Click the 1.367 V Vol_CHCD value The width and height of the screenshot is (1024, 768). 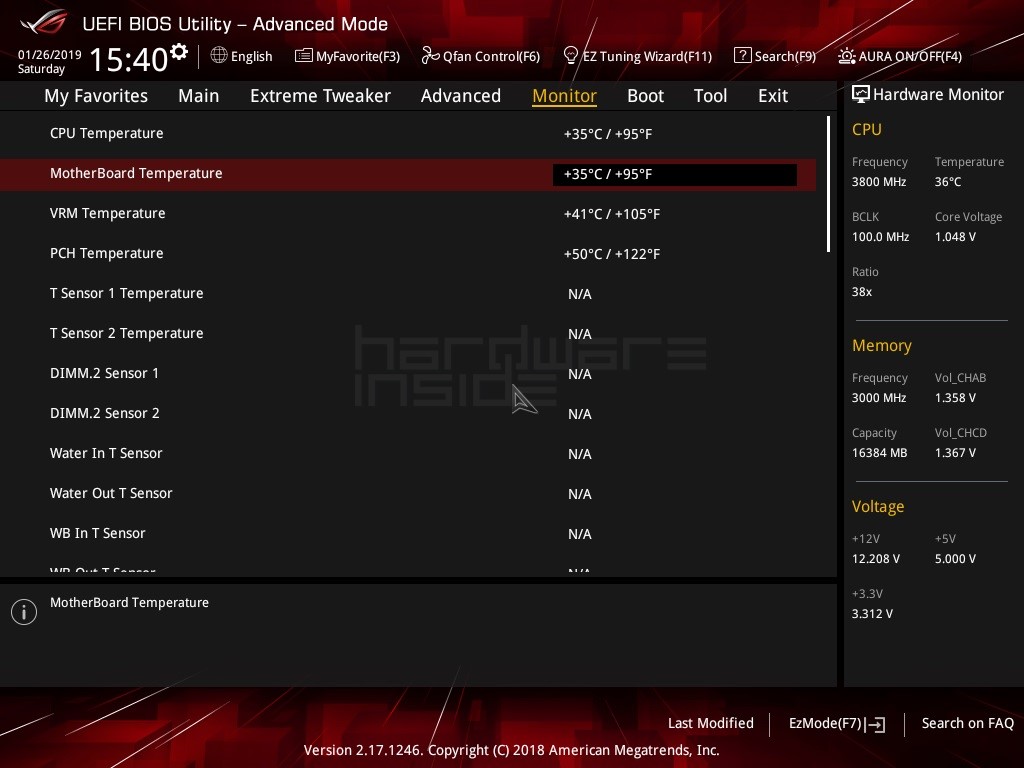[955, 453]
